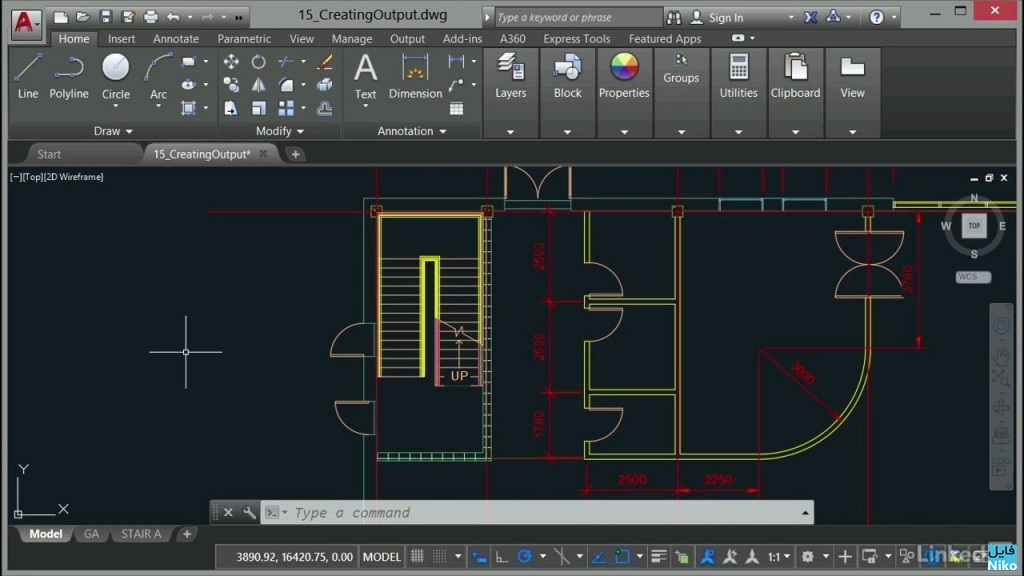Add a new layout with plus button
The width and height of the screenshot is (1024, 576).
(187, 534)
